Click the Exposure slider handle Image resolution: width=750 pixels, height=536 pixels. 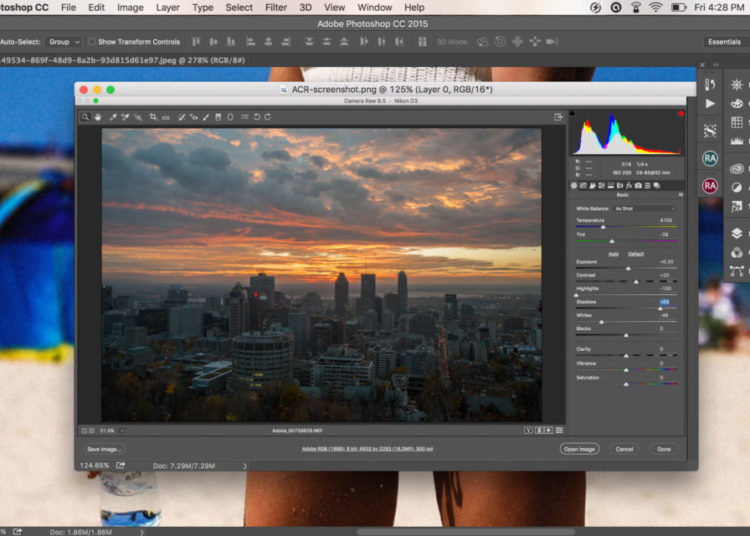coord(629,269)
